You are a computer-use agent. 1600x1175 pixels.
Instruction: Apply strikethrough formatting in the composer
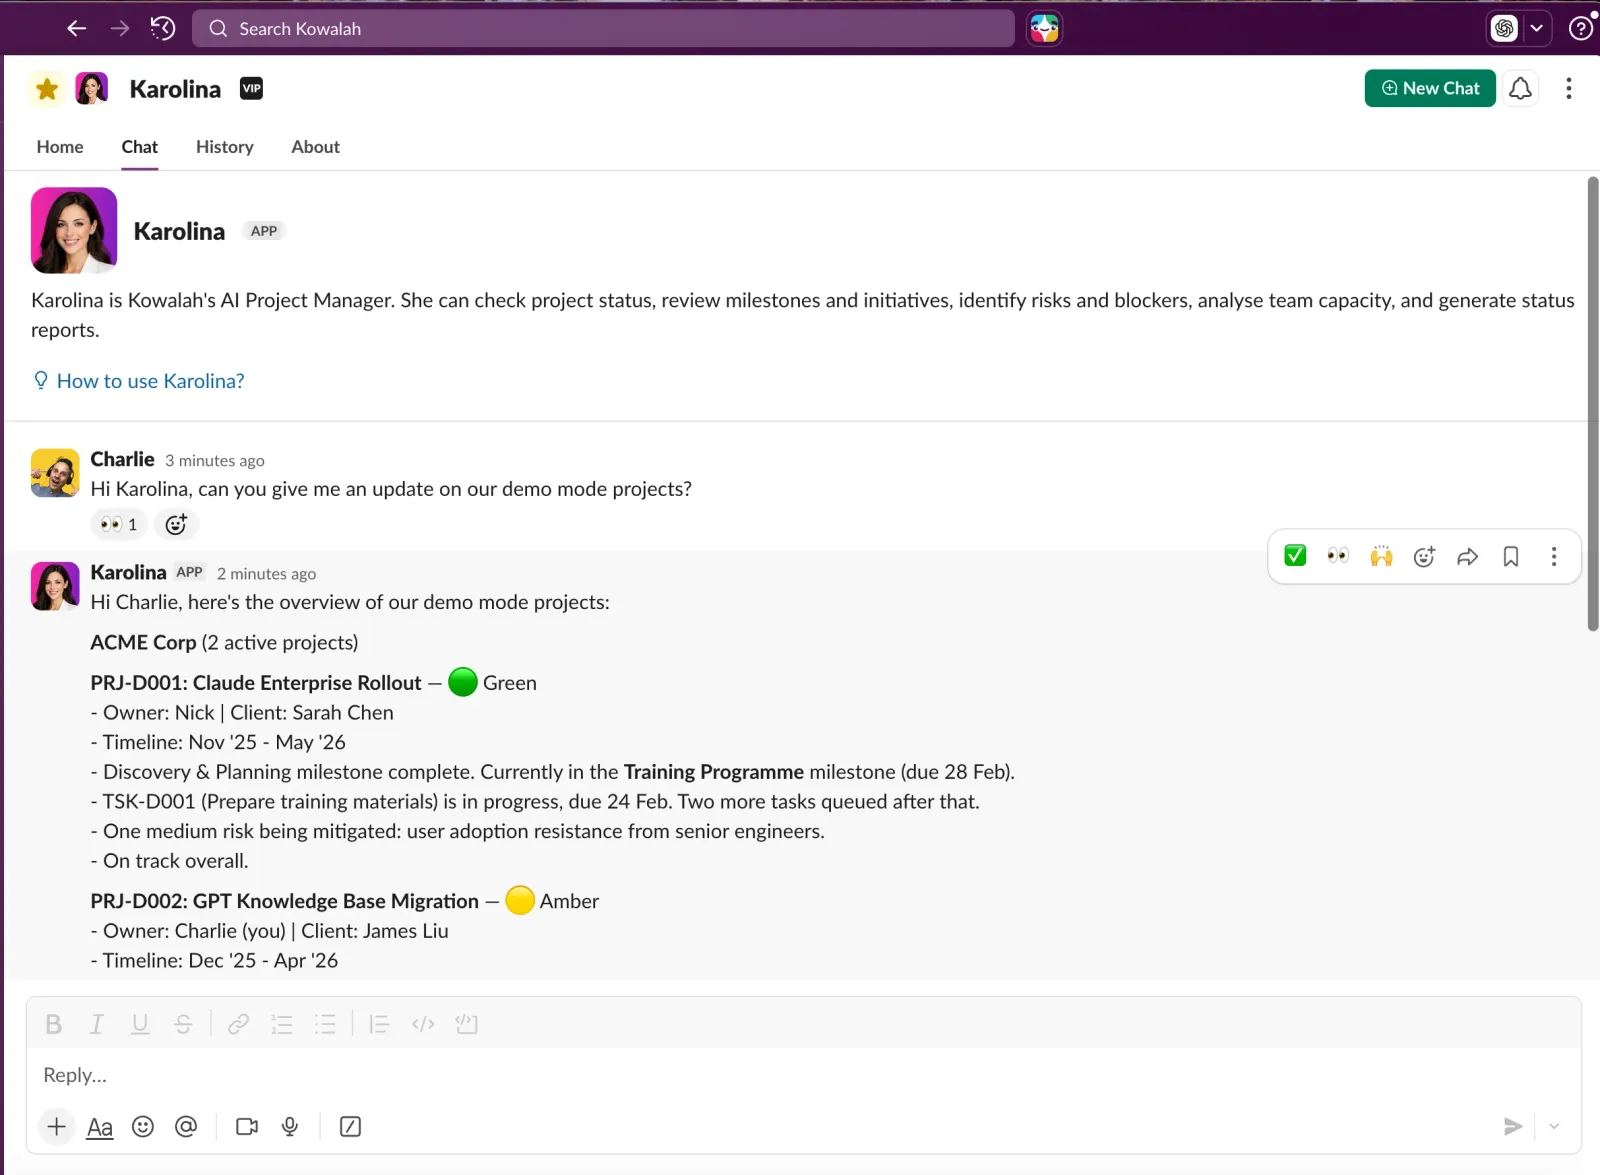pyautogui.click(x=183, y=1023)
